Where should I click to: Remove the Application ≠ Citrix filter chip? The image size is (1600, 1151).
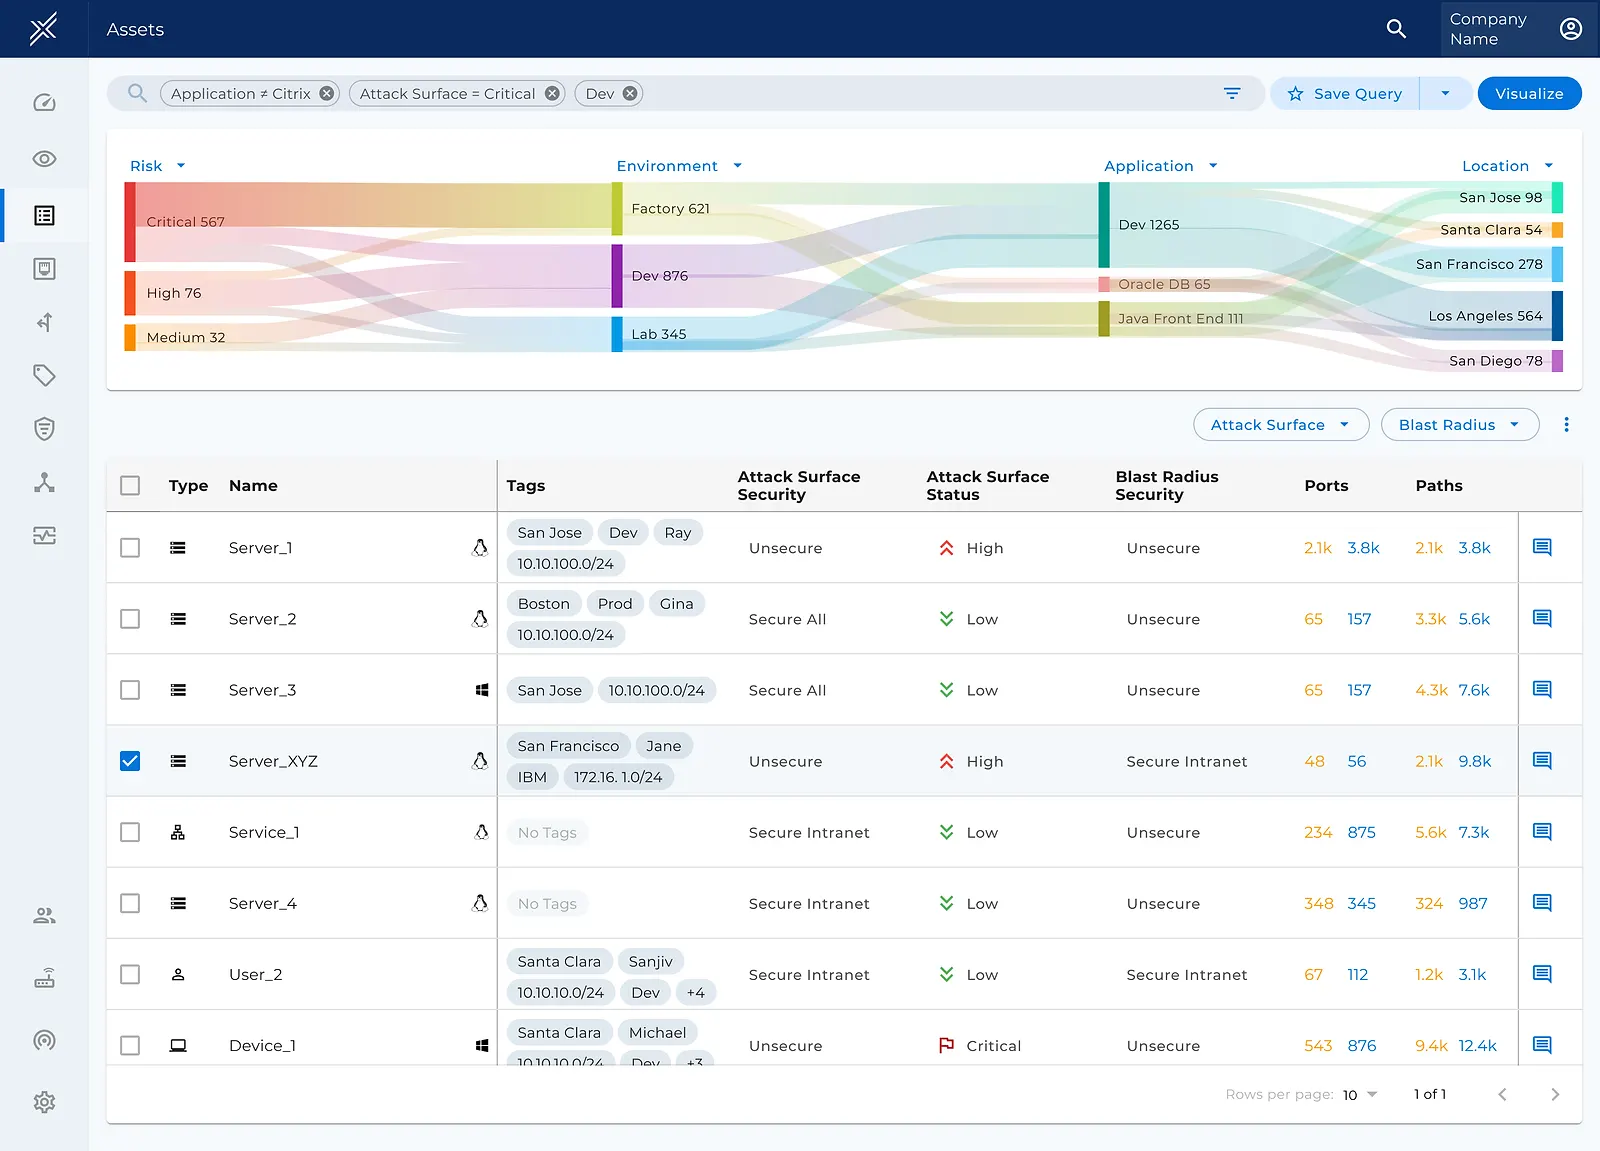click(326, 94)
